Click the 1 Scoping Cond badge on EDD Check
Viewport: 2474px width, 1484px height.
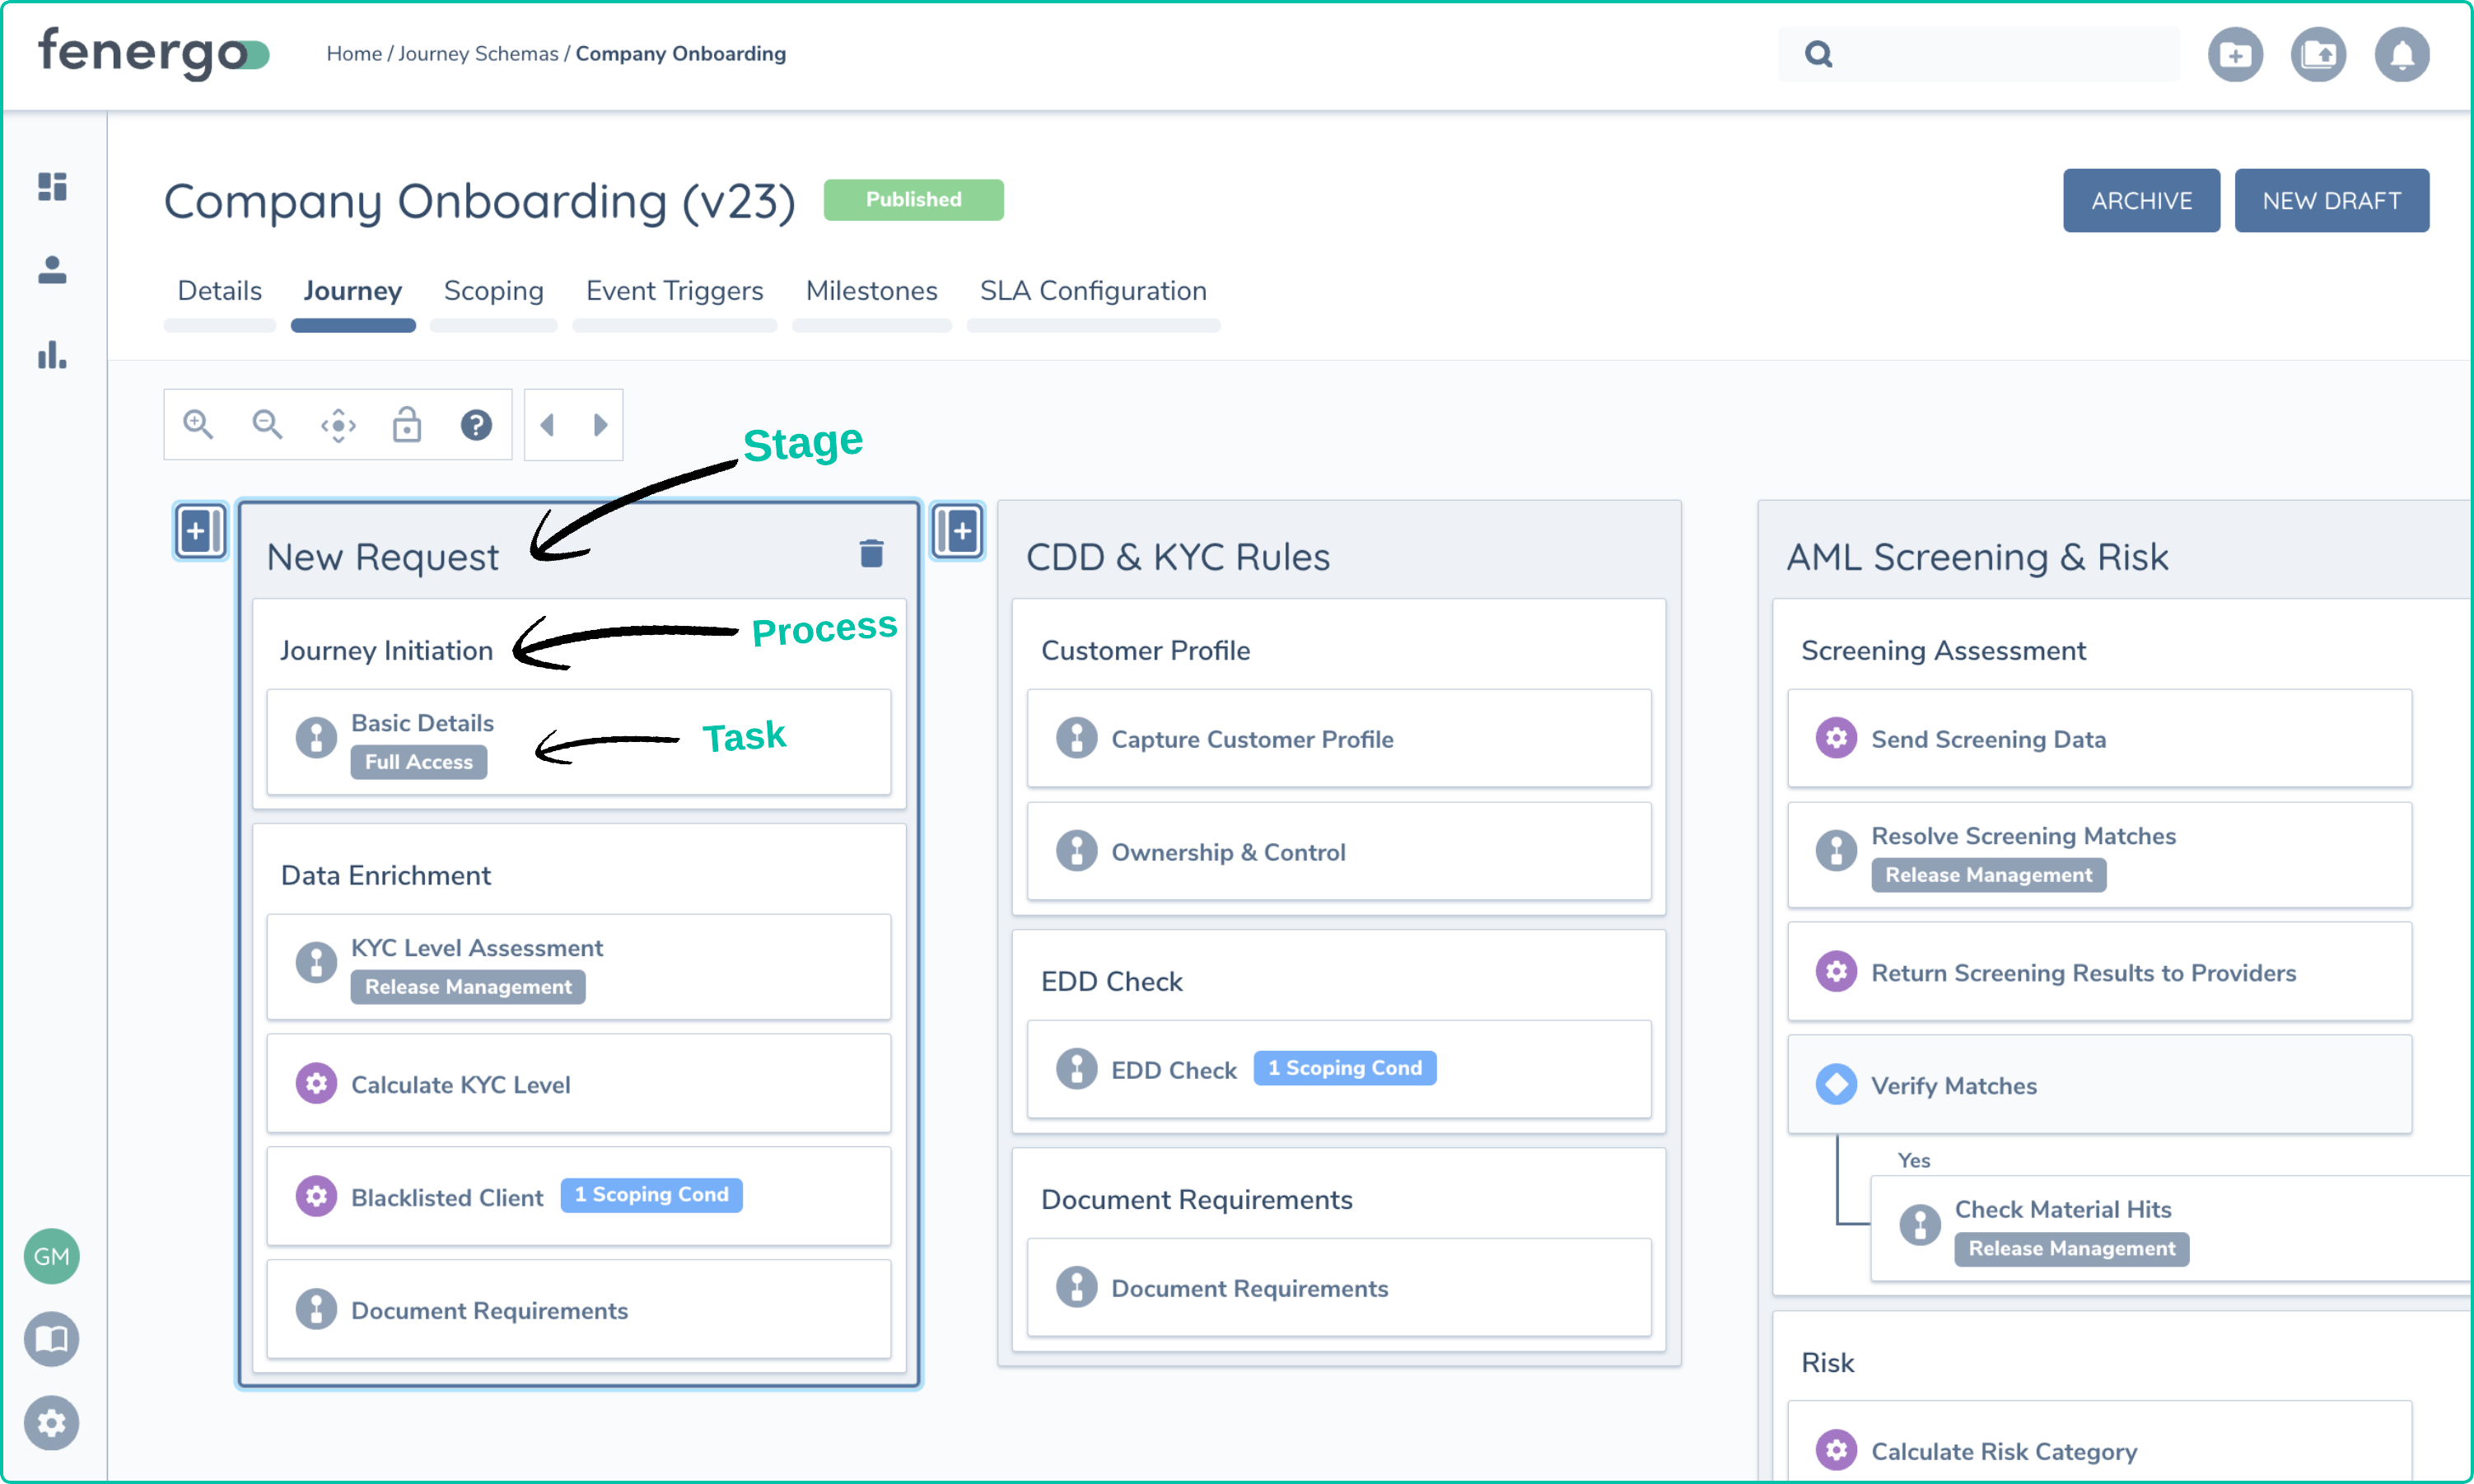[x=1344, y=1068]
